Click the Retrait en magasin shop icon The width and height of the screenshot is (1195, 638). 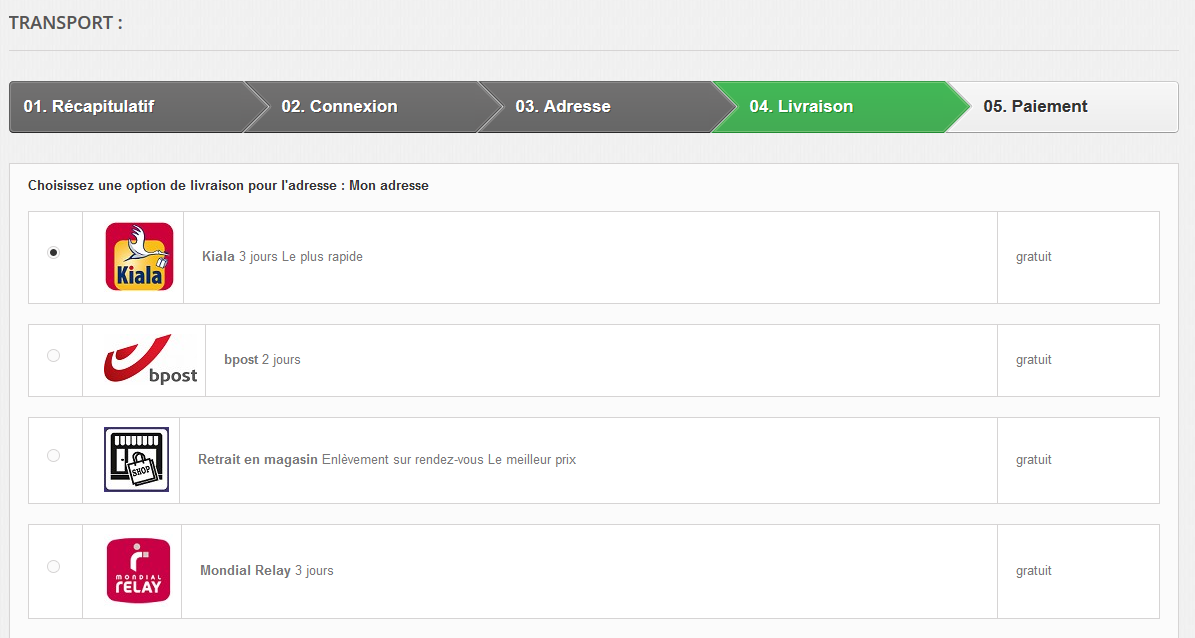pyautogui.click(x=136, y=460)
